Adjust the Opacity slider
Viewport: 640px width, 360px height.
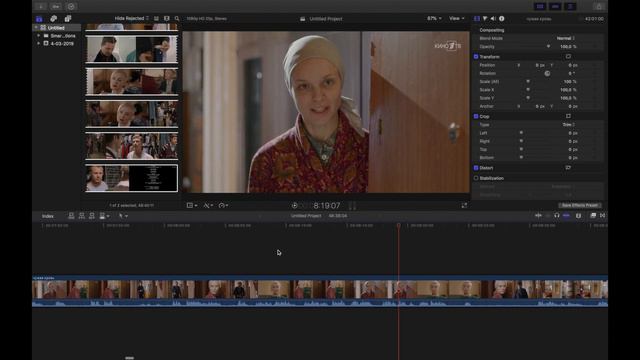point(548,47)
